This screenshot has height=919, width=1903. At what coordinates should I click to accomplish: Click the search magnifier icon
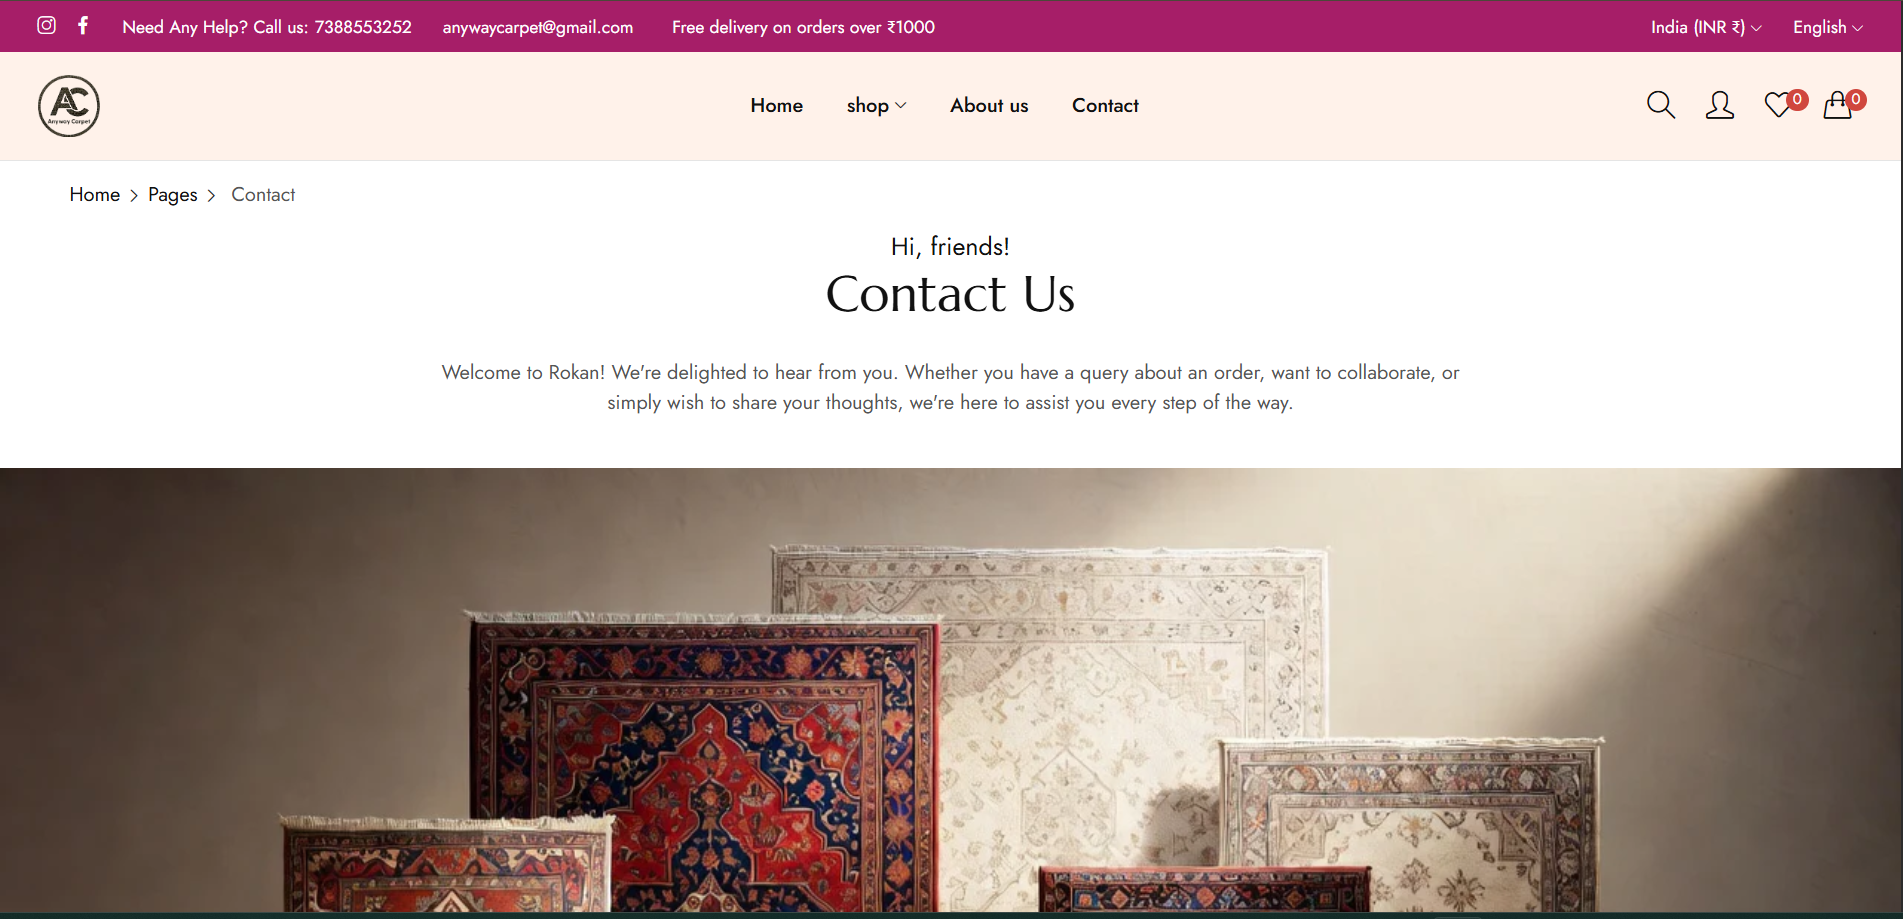[1660, 105]
